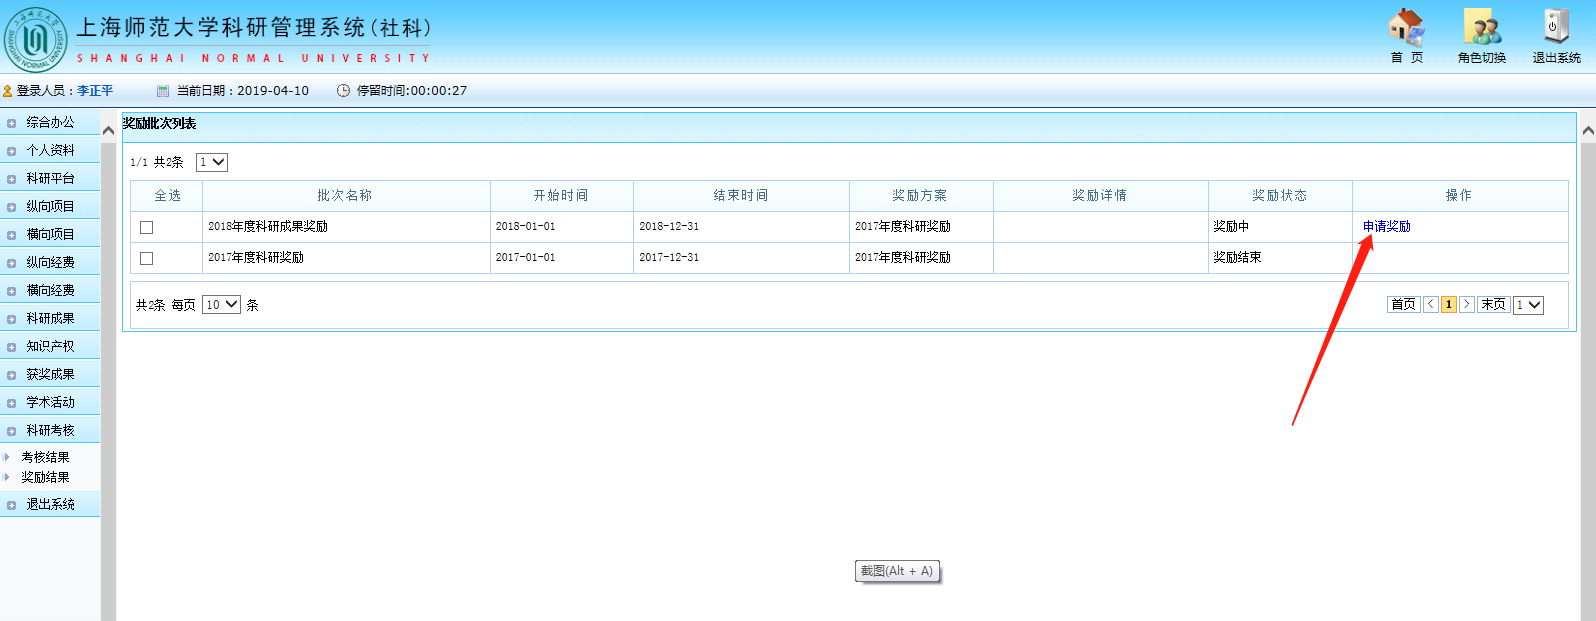Viewport: 1596px width, 621px height.
Task: Click the home page house icon
Action: tap(1406, 28)
